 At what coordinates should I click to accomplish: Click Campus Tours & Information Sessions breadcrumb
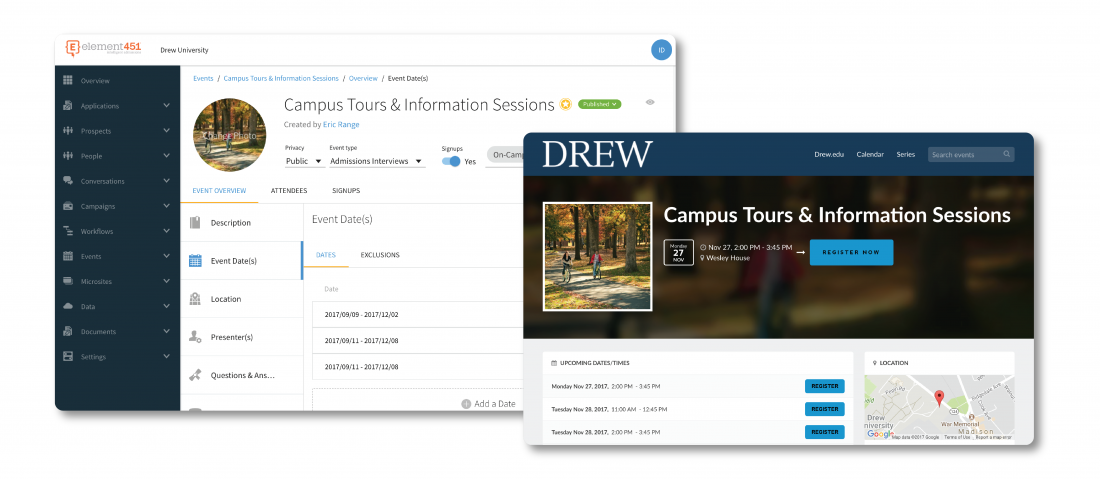point(281,79)
